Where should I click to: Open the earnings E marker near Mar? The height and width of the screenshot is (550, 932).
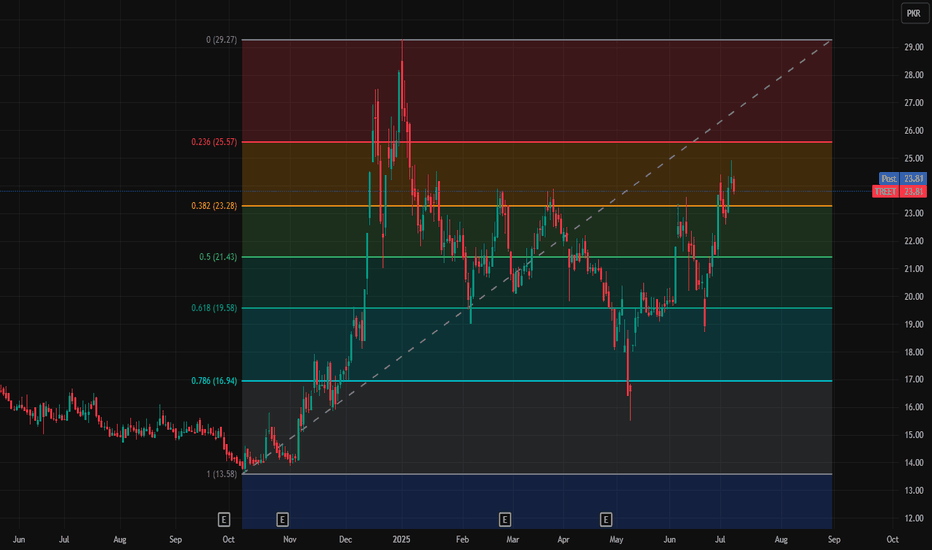505,520
